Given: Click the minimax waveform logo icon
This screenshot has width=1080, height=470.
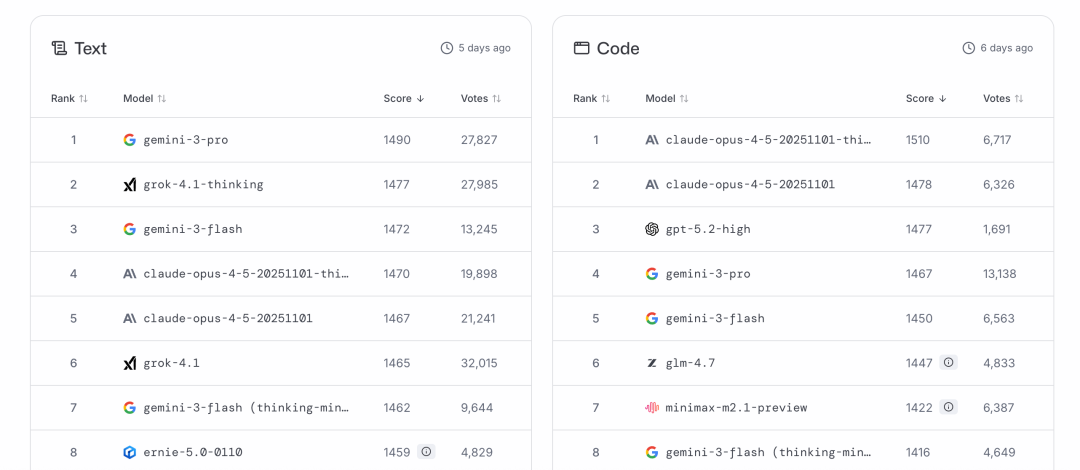Looking at the screenshot, I should (652, 408).
